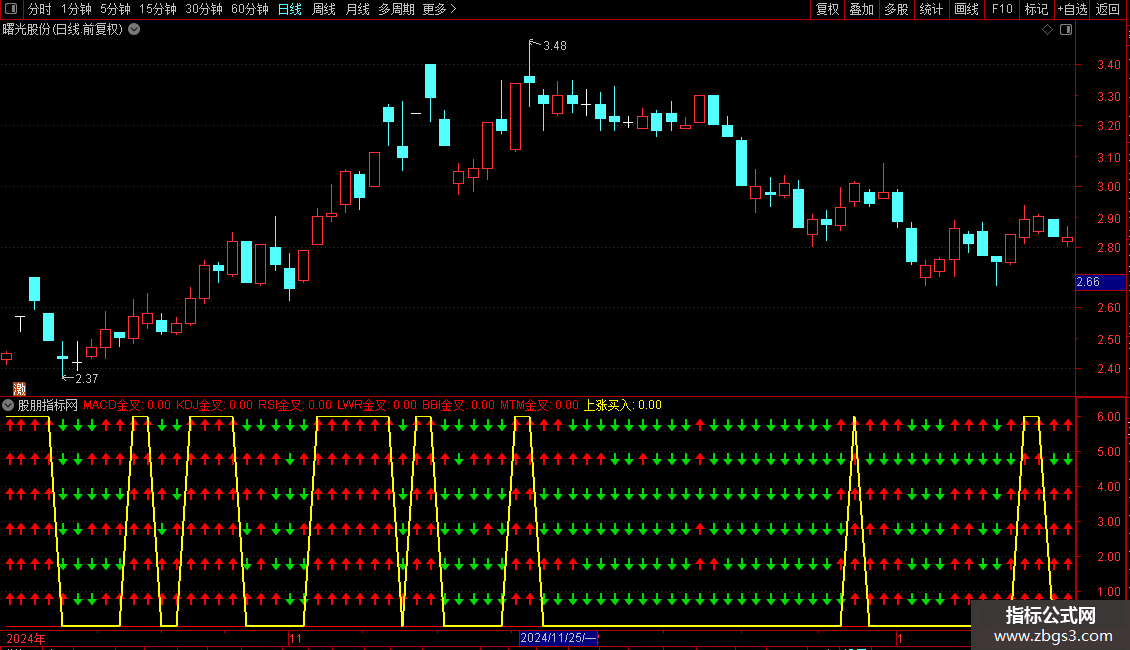Select the 1分钟 period

(76, 9)
